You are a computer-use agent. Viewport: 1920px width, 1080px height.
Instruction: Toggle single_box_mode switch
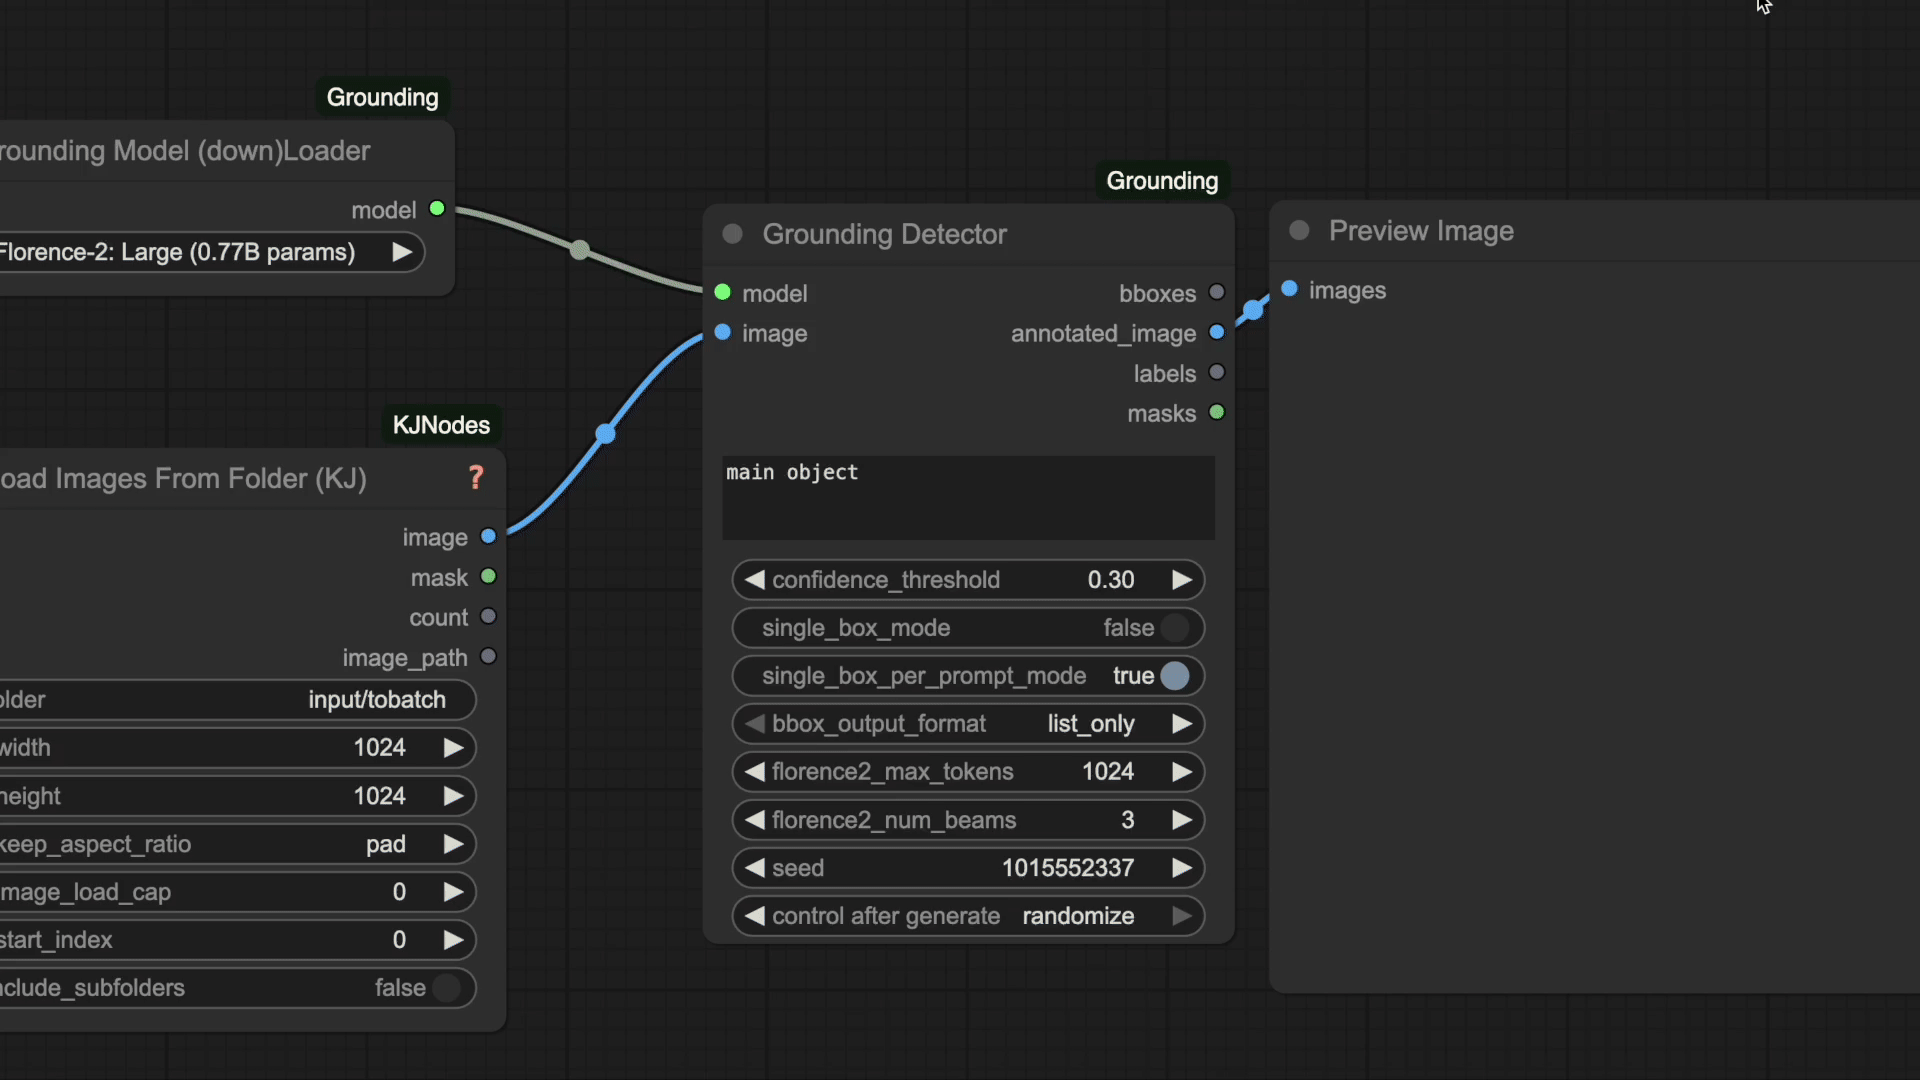[1176, 628]
